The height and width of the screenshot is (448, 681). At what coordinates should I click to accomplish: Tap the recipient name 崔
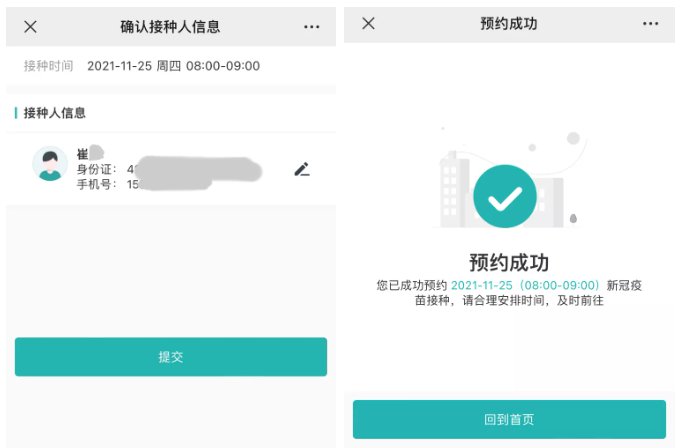coord(83,154)
